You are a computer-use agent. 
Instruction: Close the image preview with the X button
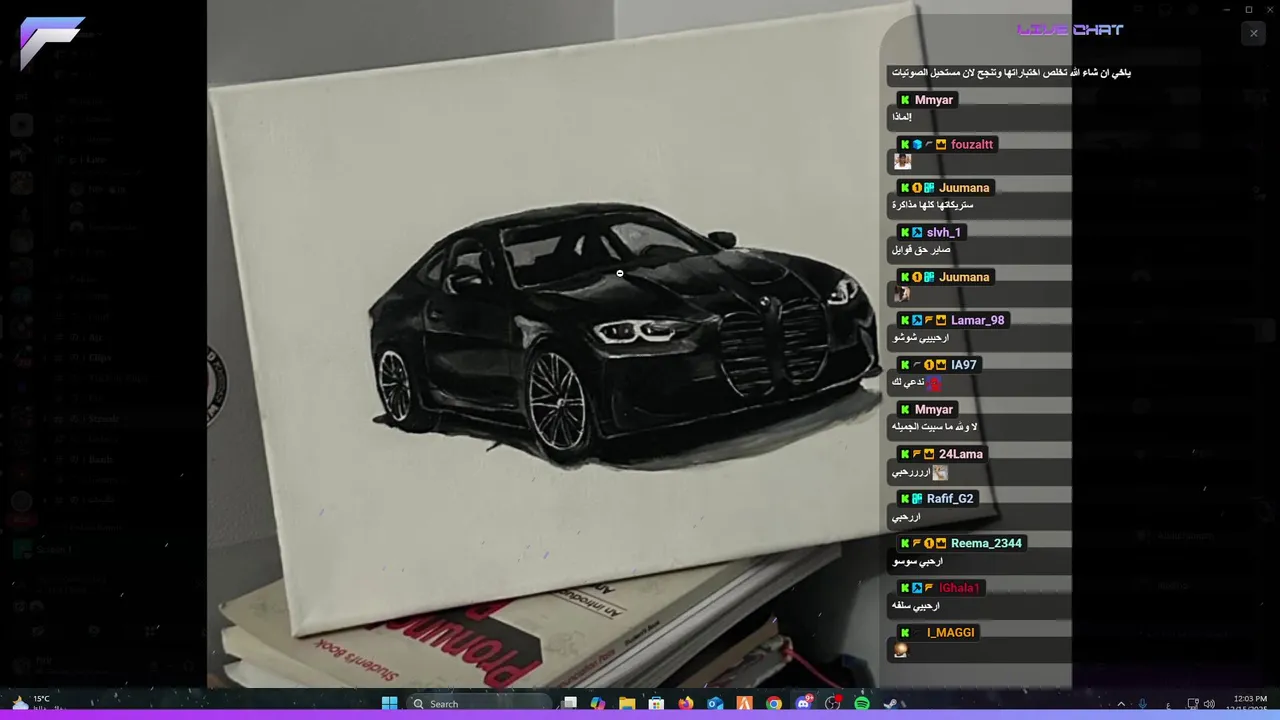coord(1253,33)
